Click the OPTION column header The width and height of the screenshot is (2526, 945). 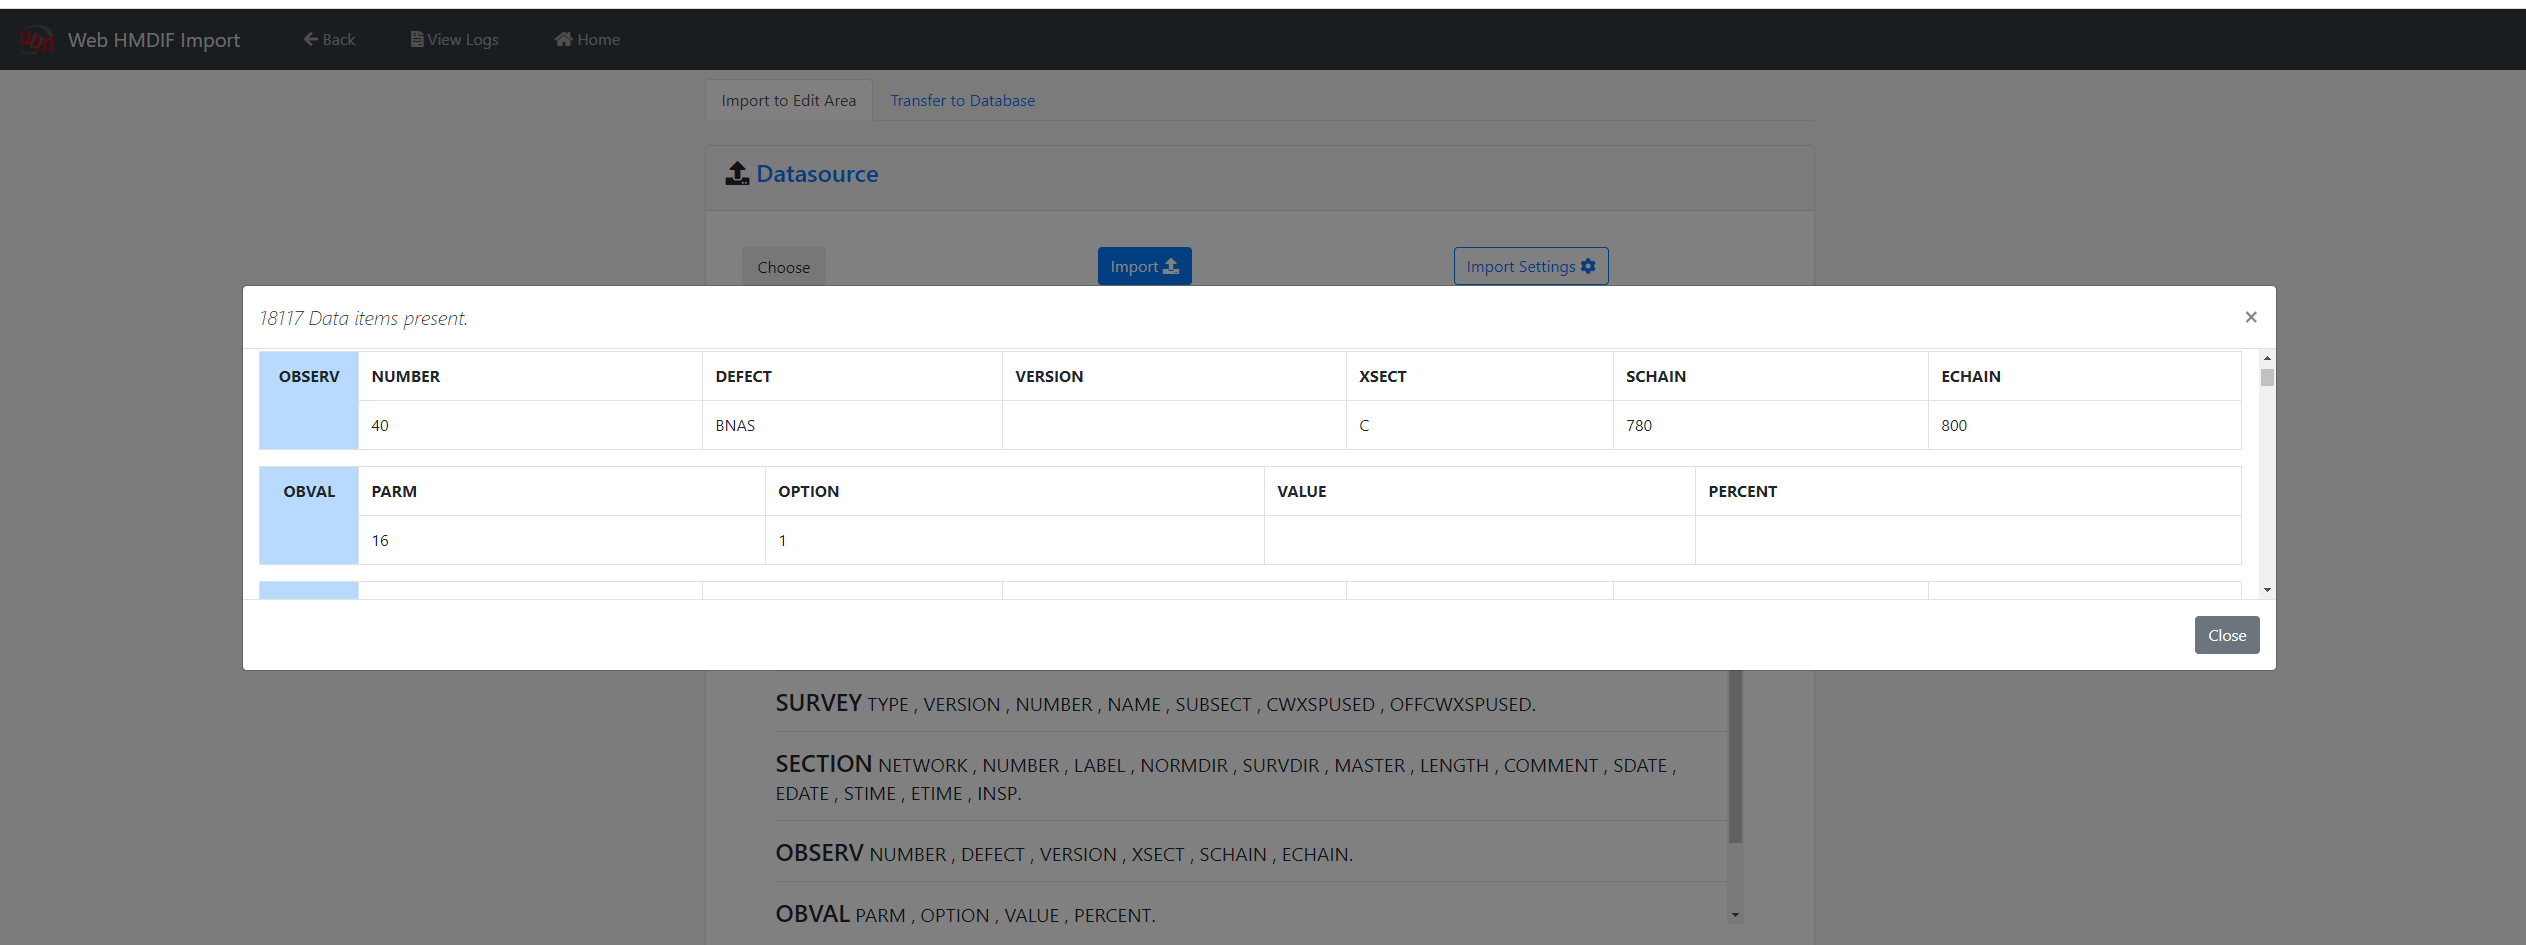(1015, 491)
